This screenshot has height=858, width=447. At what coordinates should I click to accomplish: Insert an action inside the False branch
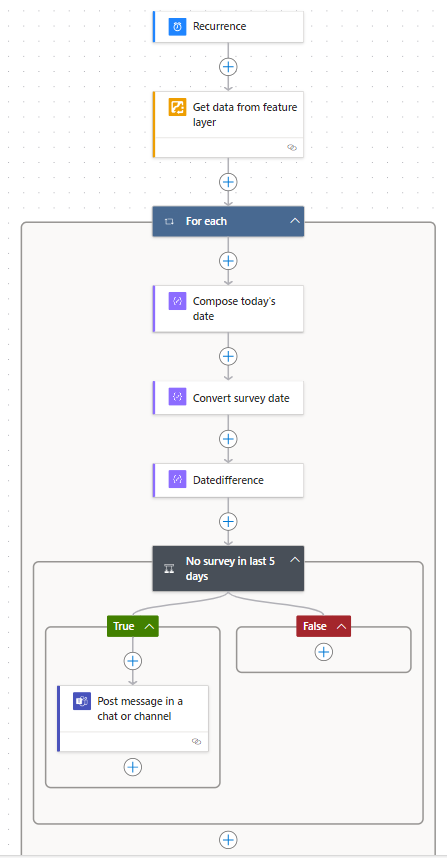(324, 652)
